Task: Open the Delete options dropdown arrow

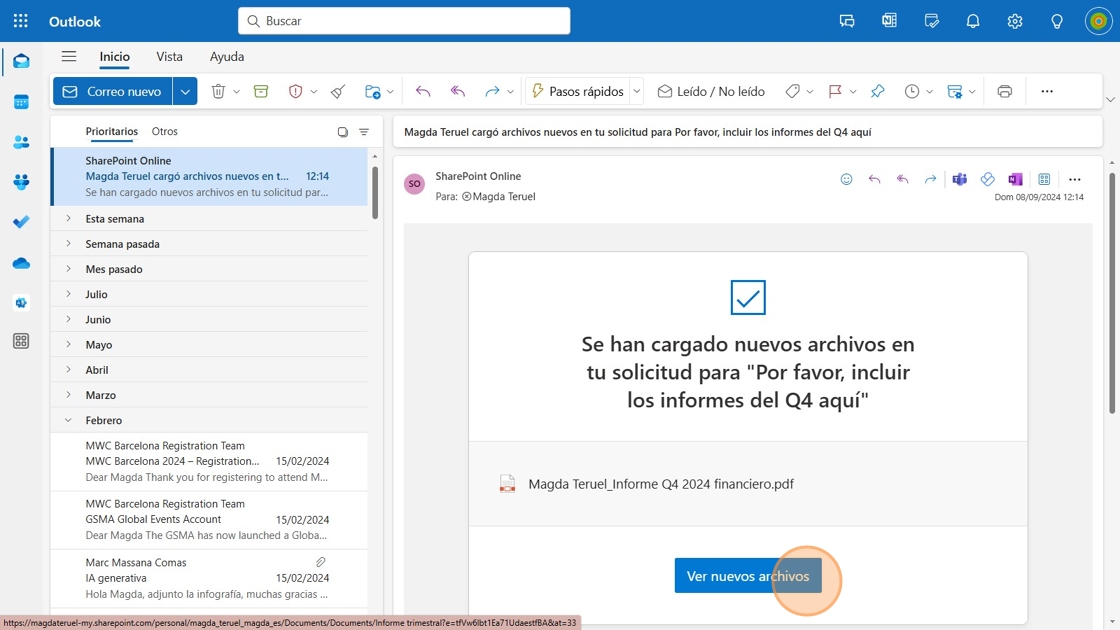Action: [236, 91]
